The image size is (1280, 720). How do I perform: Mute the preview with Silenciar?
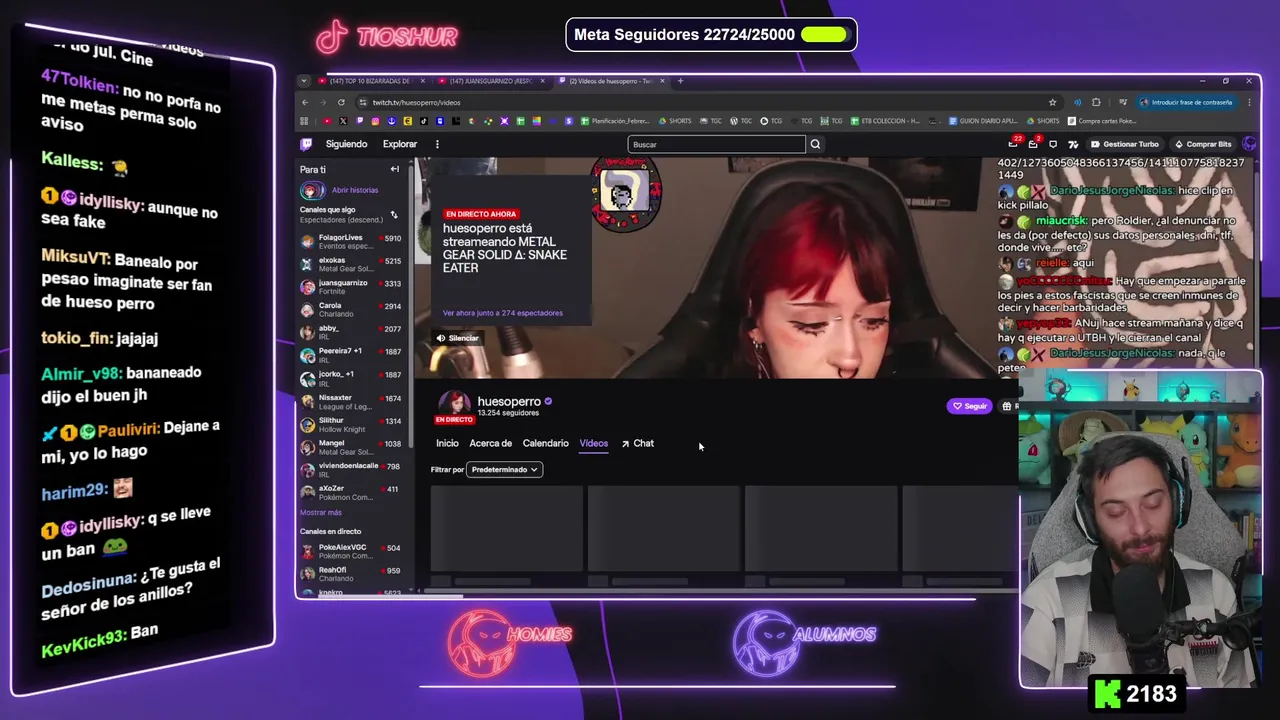tap(457, 338)
